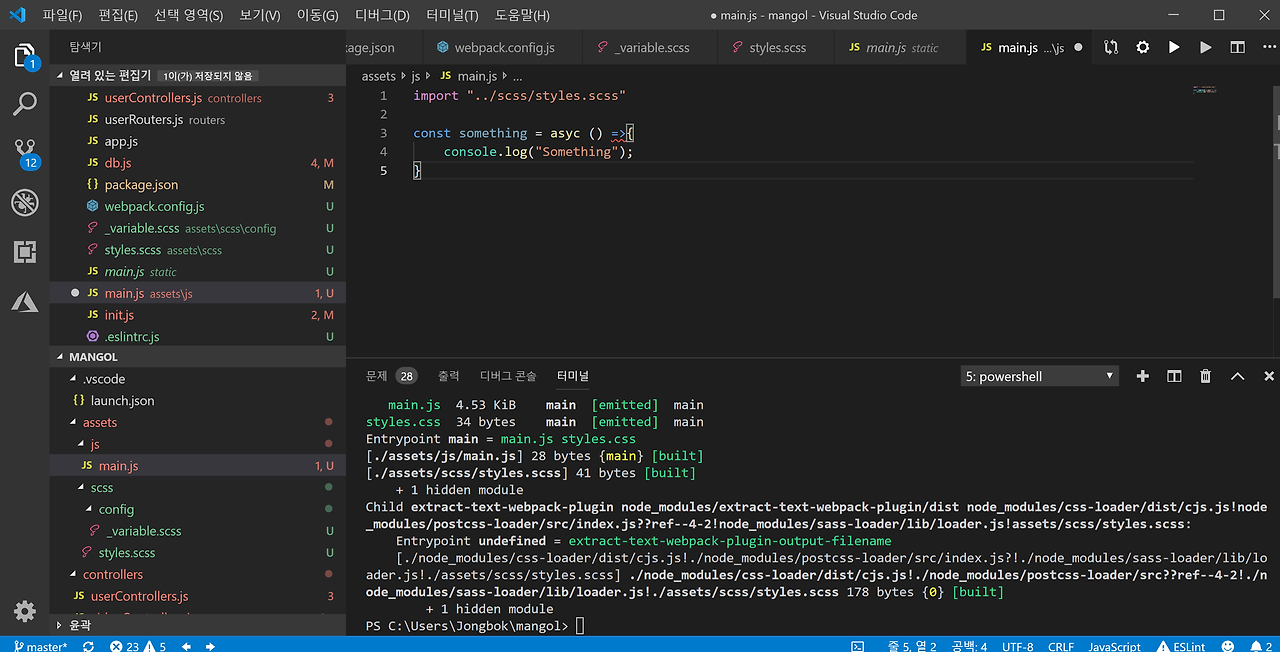Open the Debug view icon
1280x652 pixels.
[25, 202]
